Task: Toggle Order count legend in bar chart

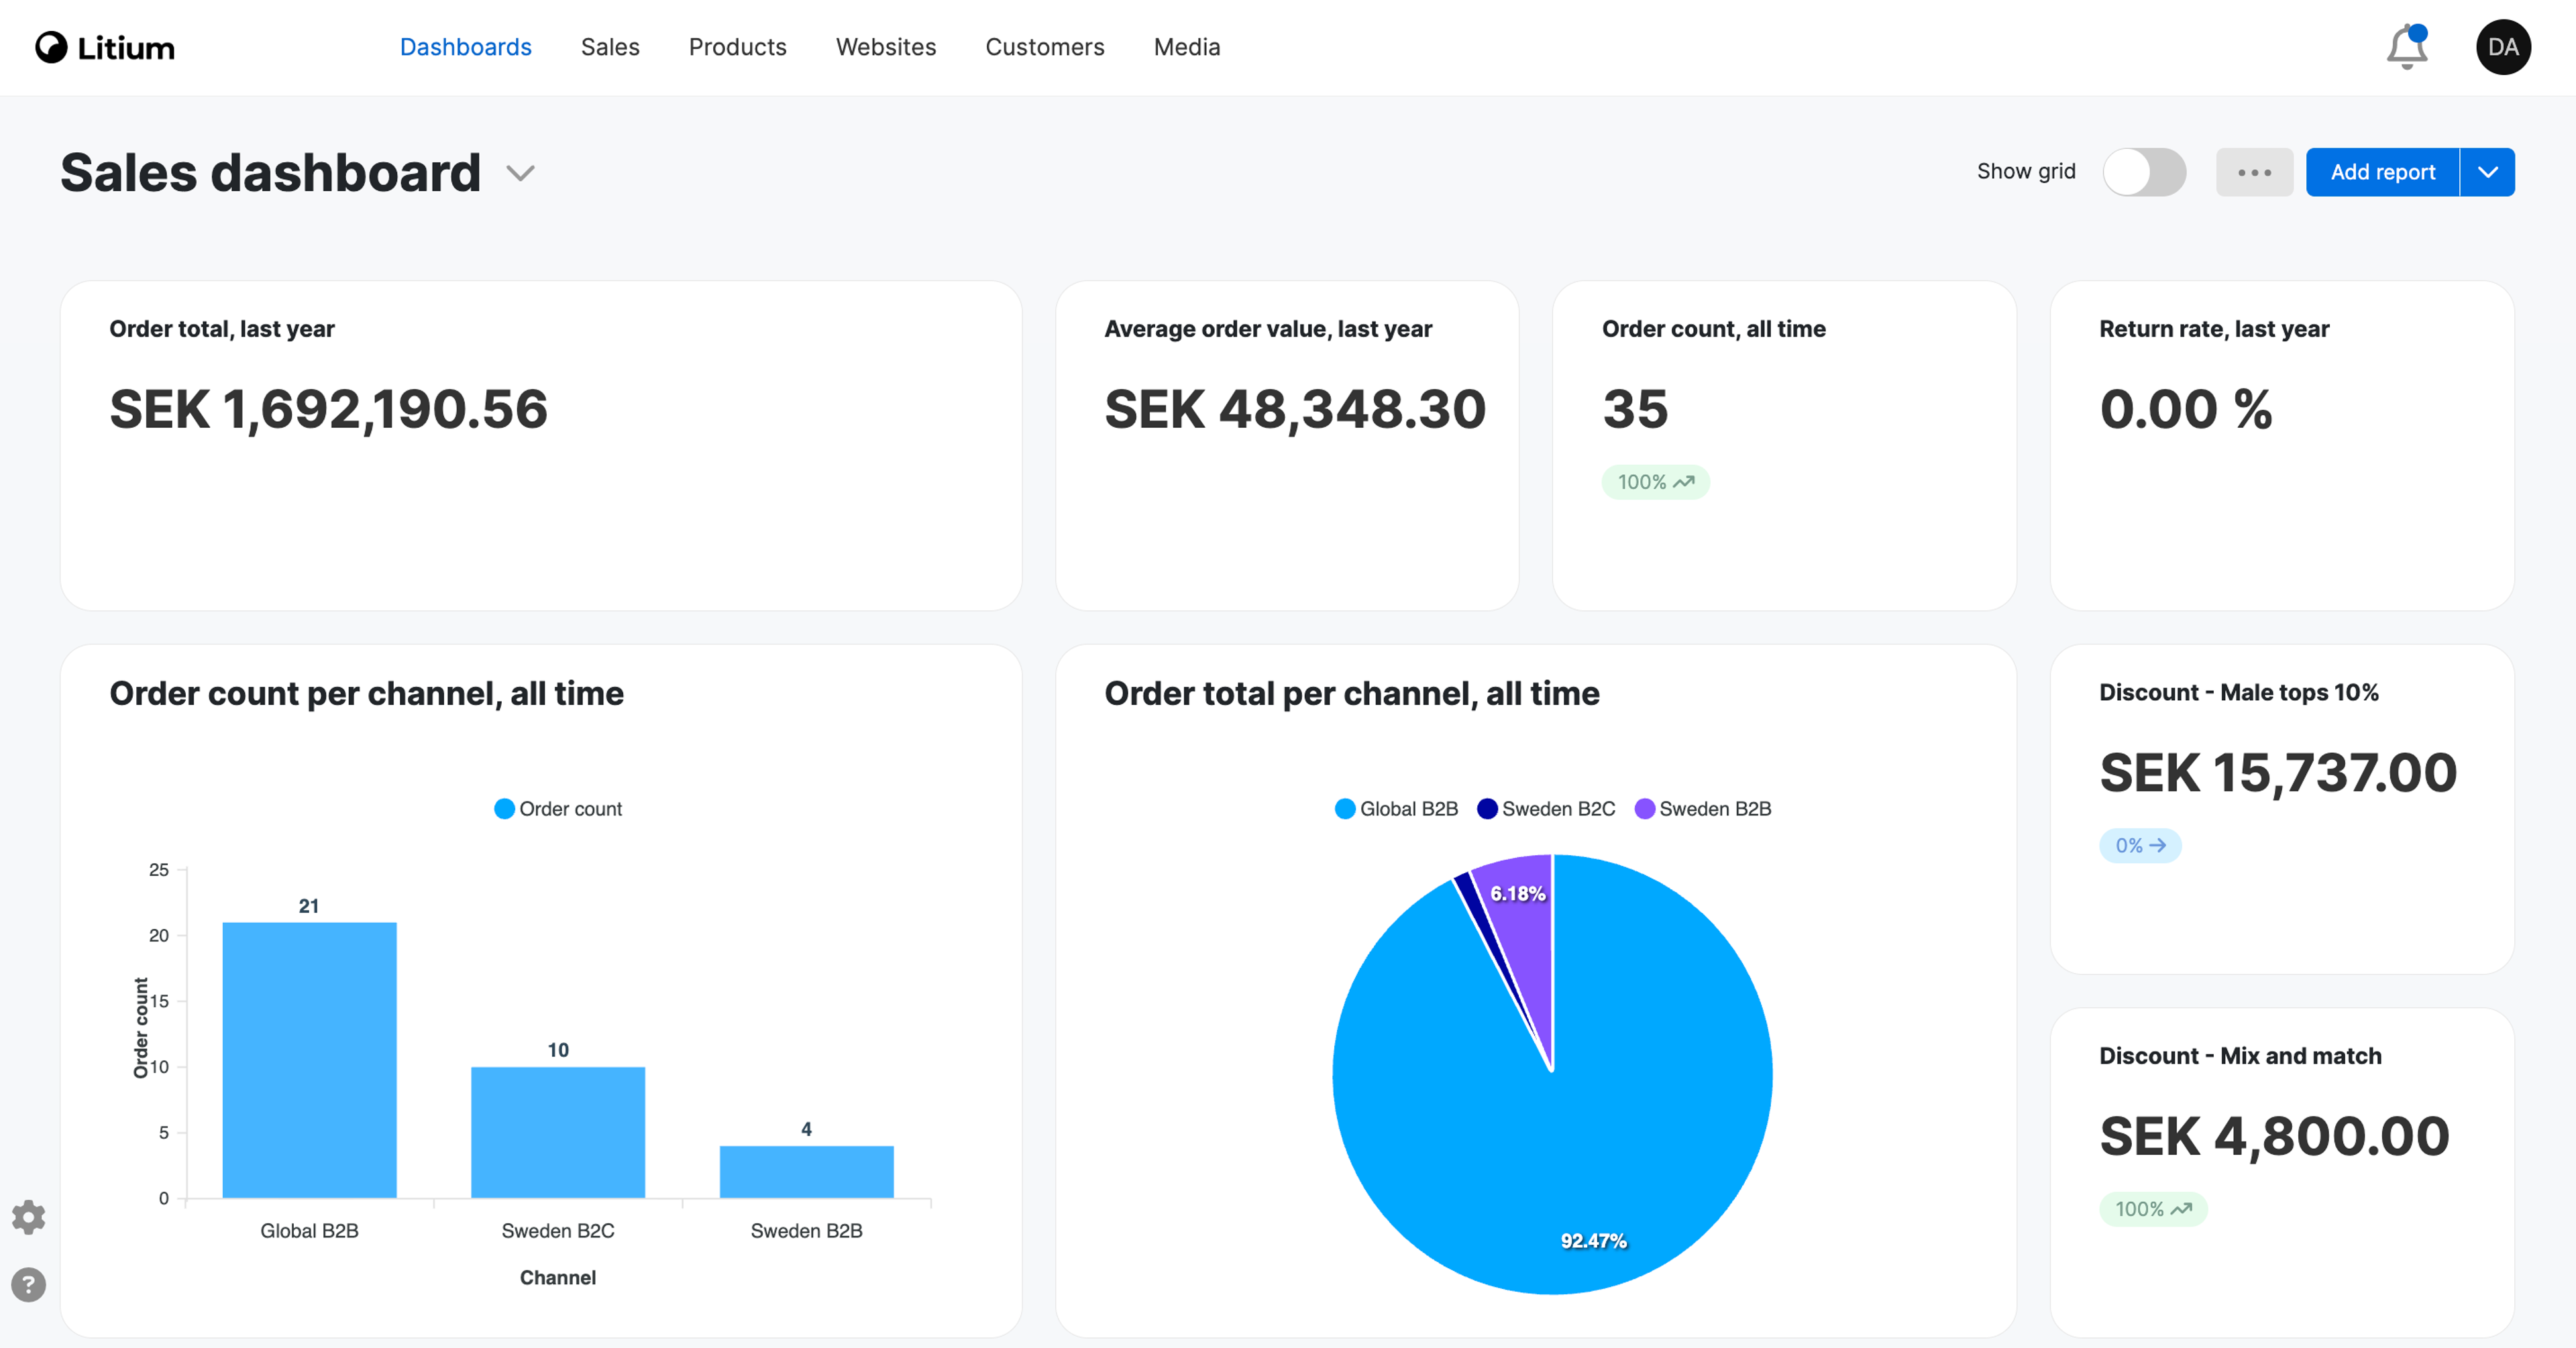Action: [558, 808]
